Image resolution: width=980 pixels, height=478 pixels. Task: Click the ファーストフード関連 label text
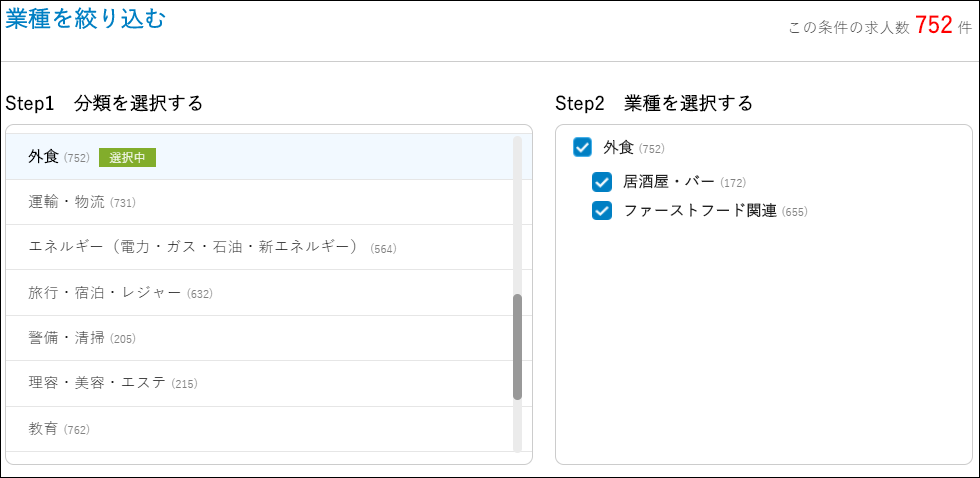pos(699,211)
